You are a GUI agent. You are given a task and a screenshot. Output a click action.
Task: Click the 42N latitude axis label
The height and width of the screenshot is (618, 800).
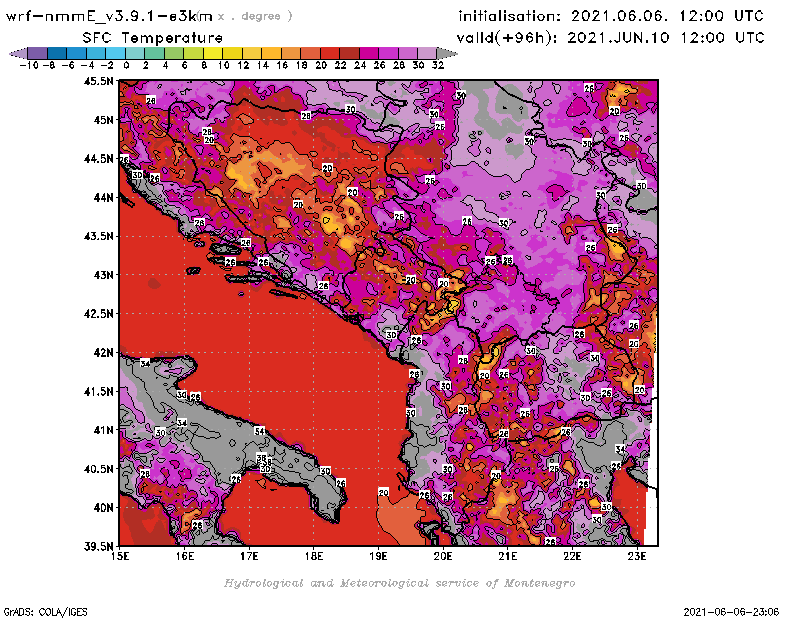[x=102, y=352]
